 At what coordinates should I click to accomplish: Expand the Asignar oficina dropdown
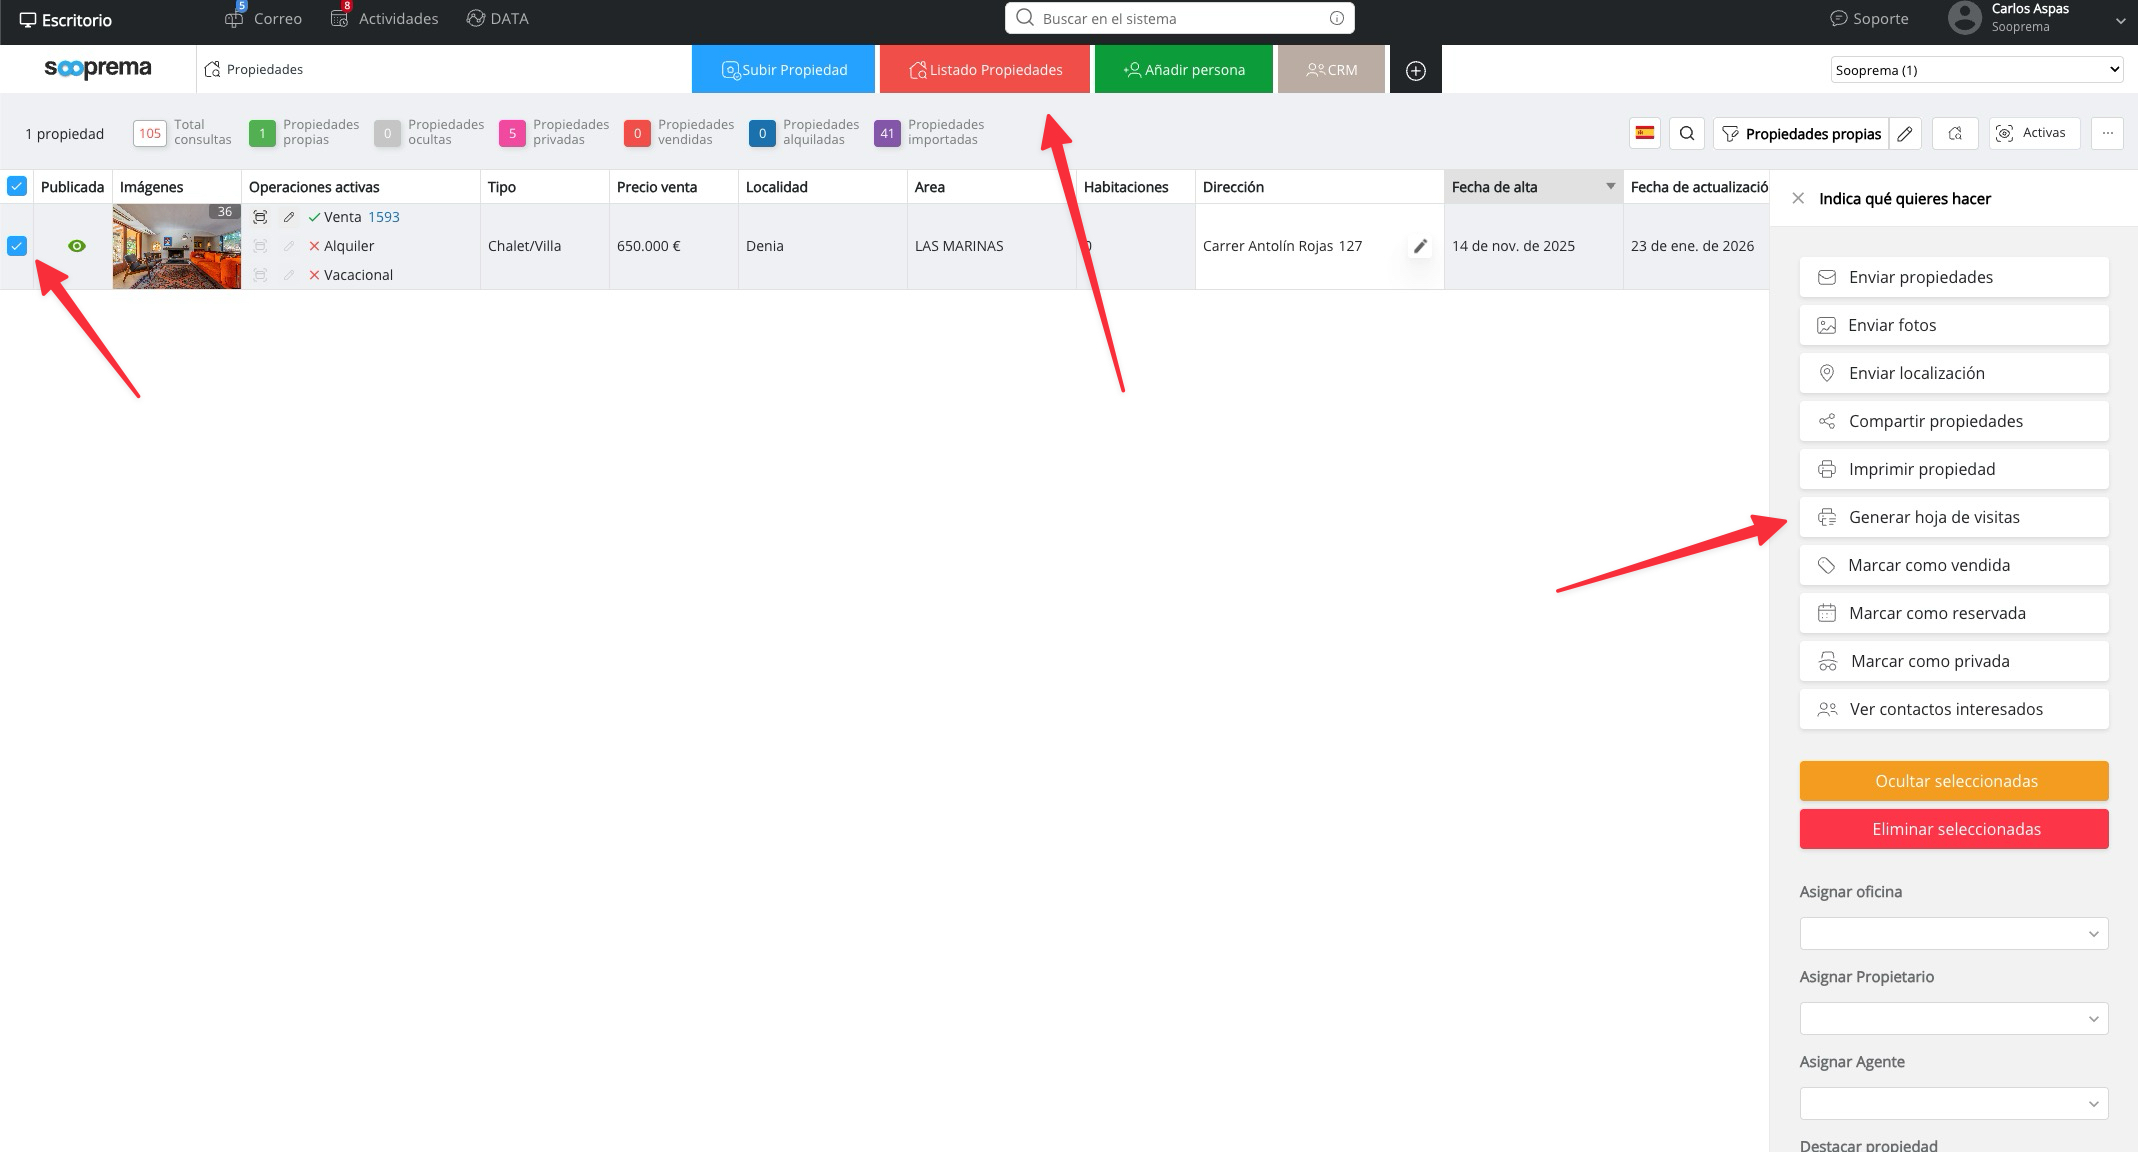(x=1953, y=934)
